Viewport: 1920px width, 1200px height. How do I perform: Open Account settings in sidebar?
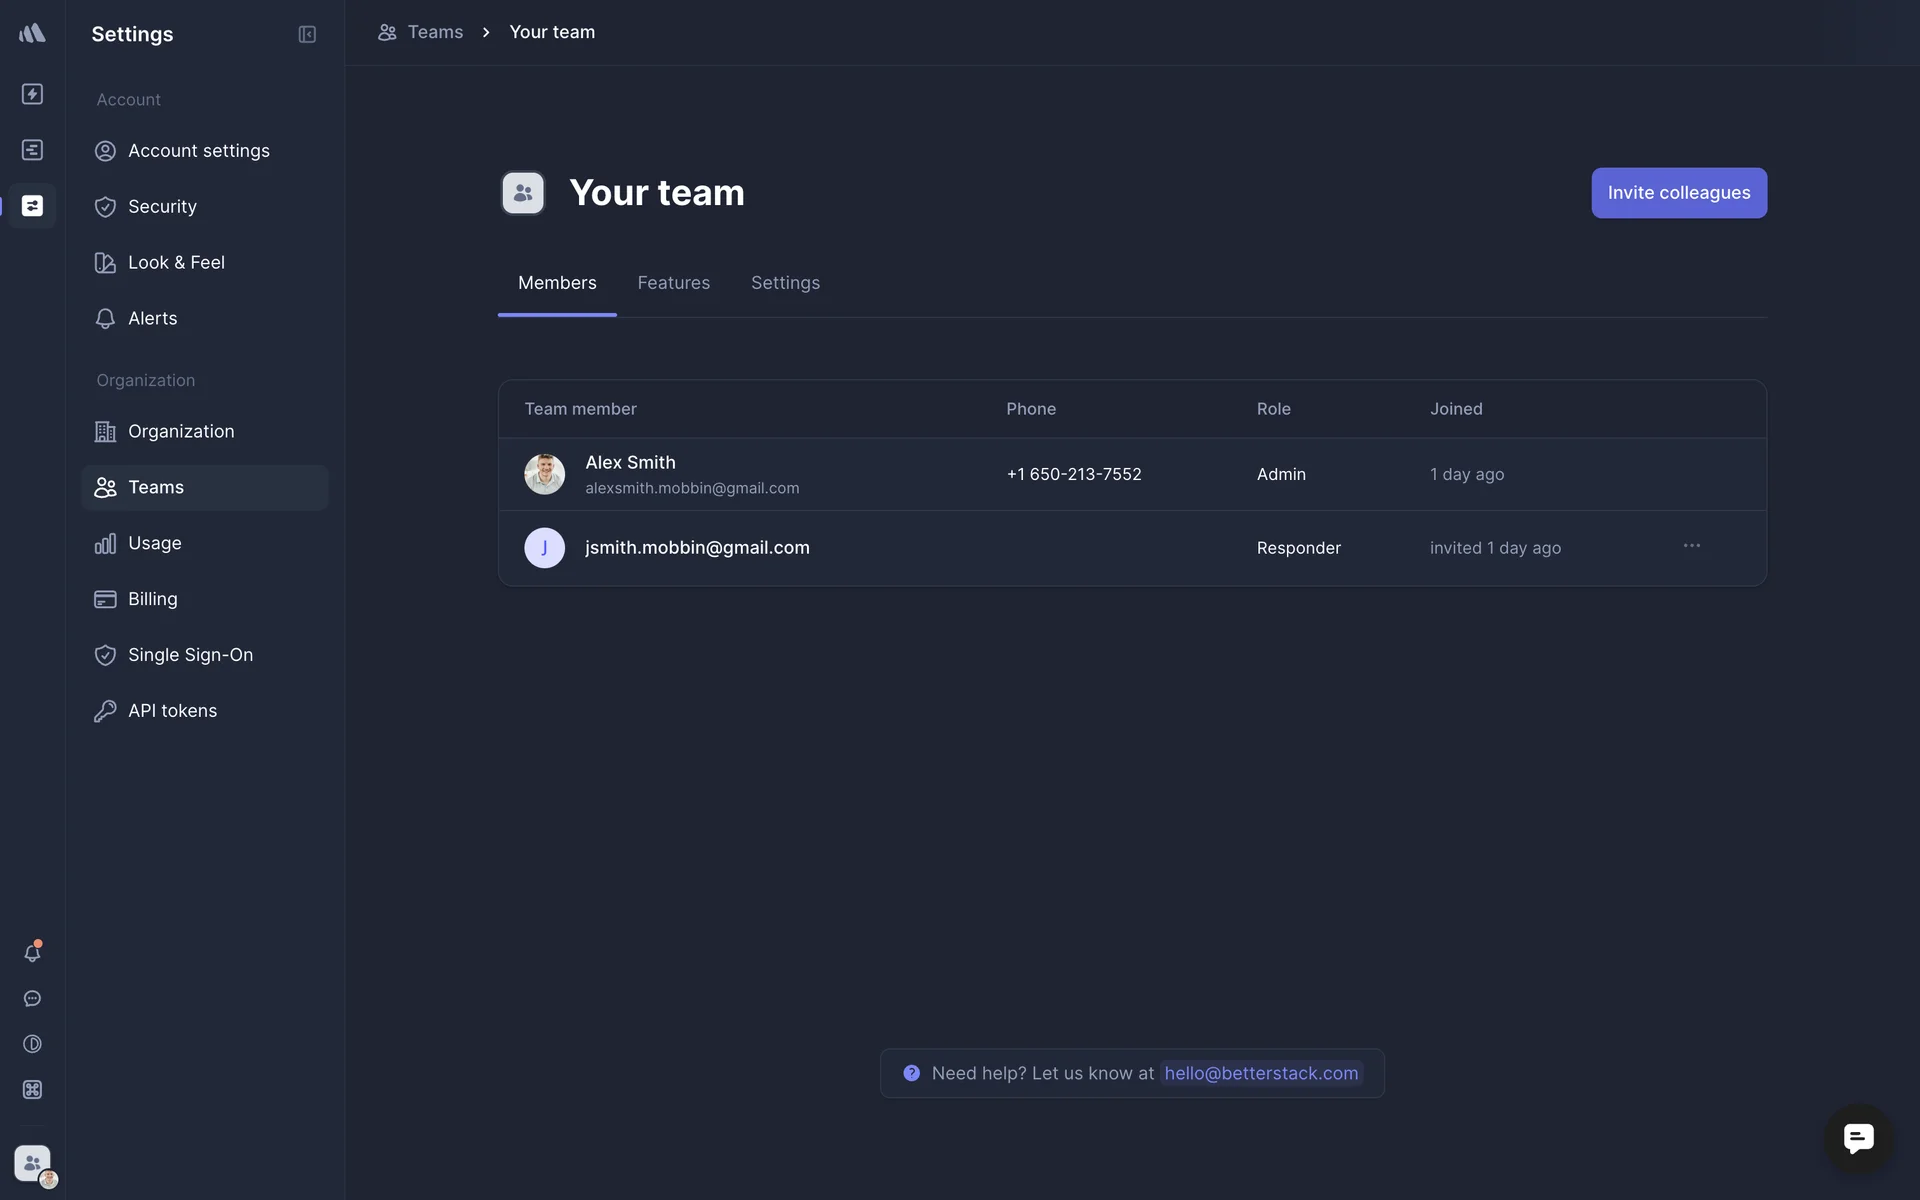[198, 151]
